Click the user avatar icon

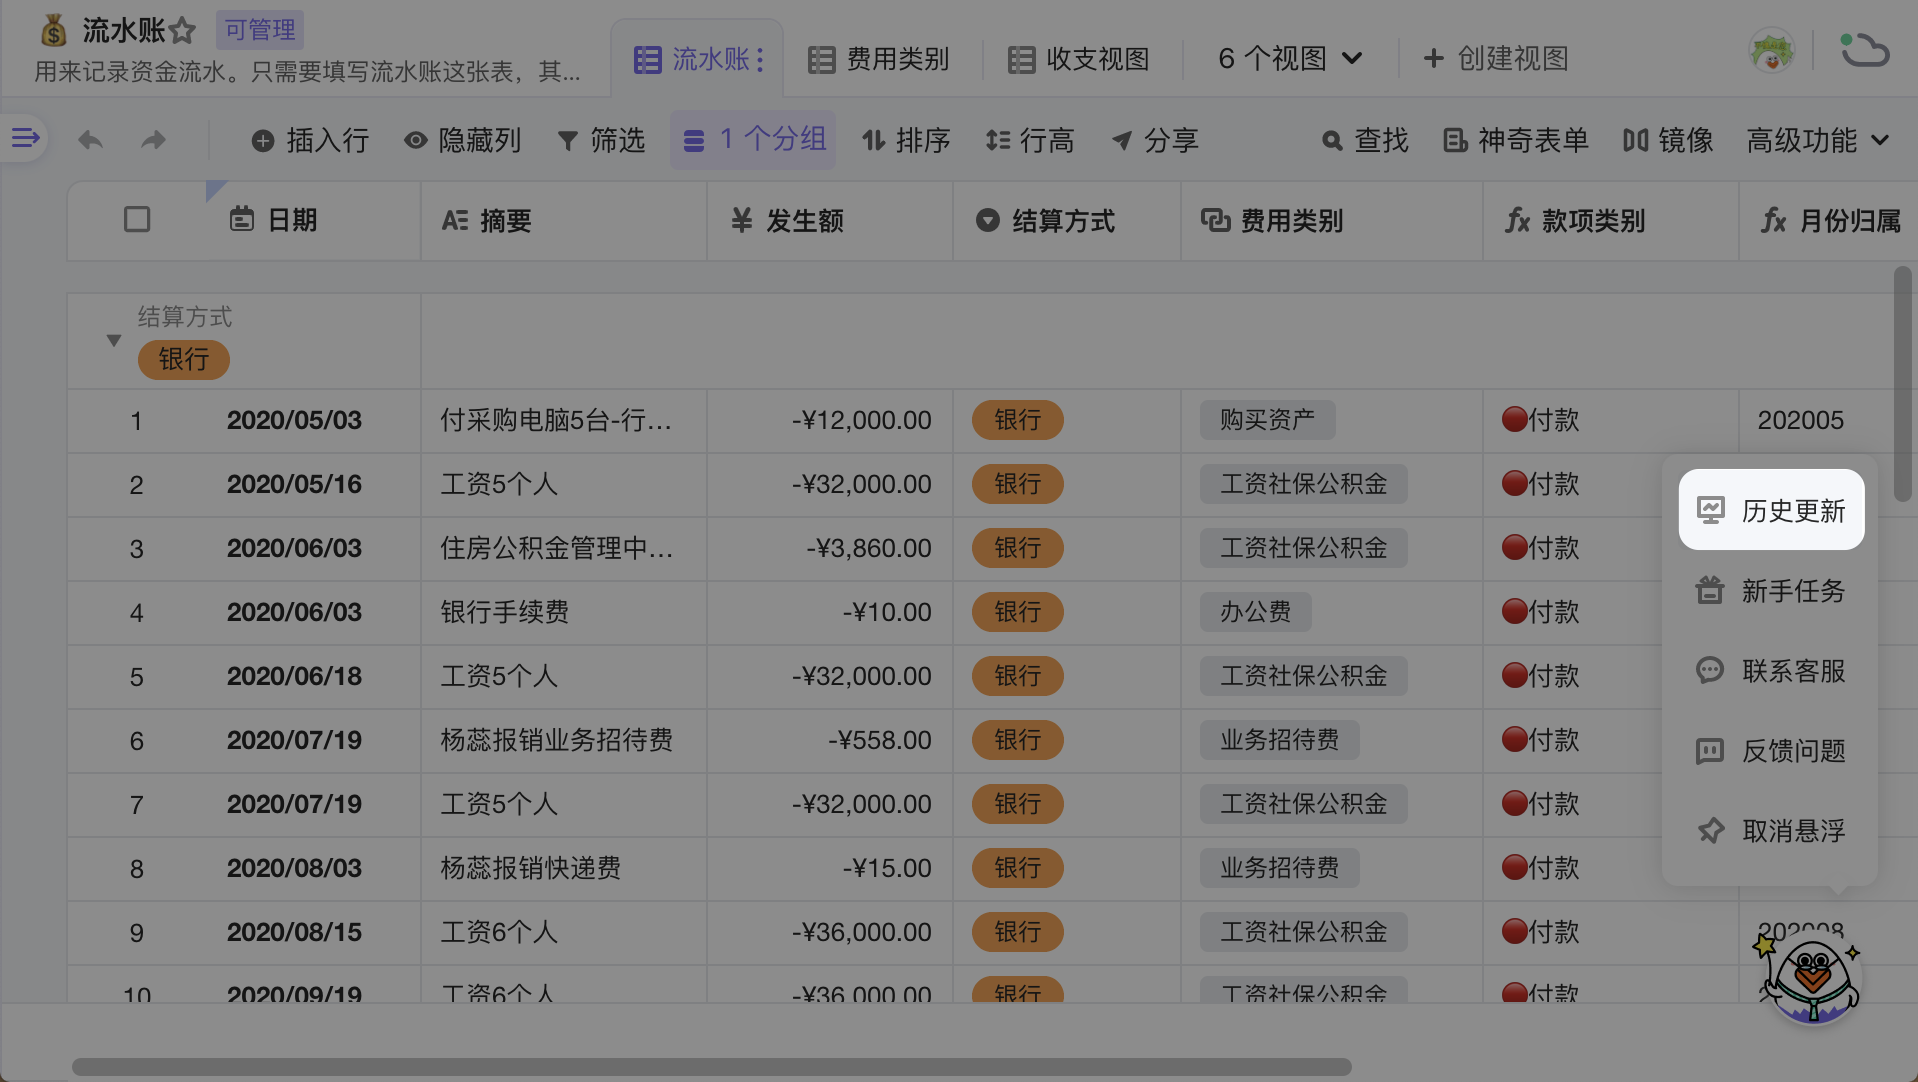pos(1771,52)
